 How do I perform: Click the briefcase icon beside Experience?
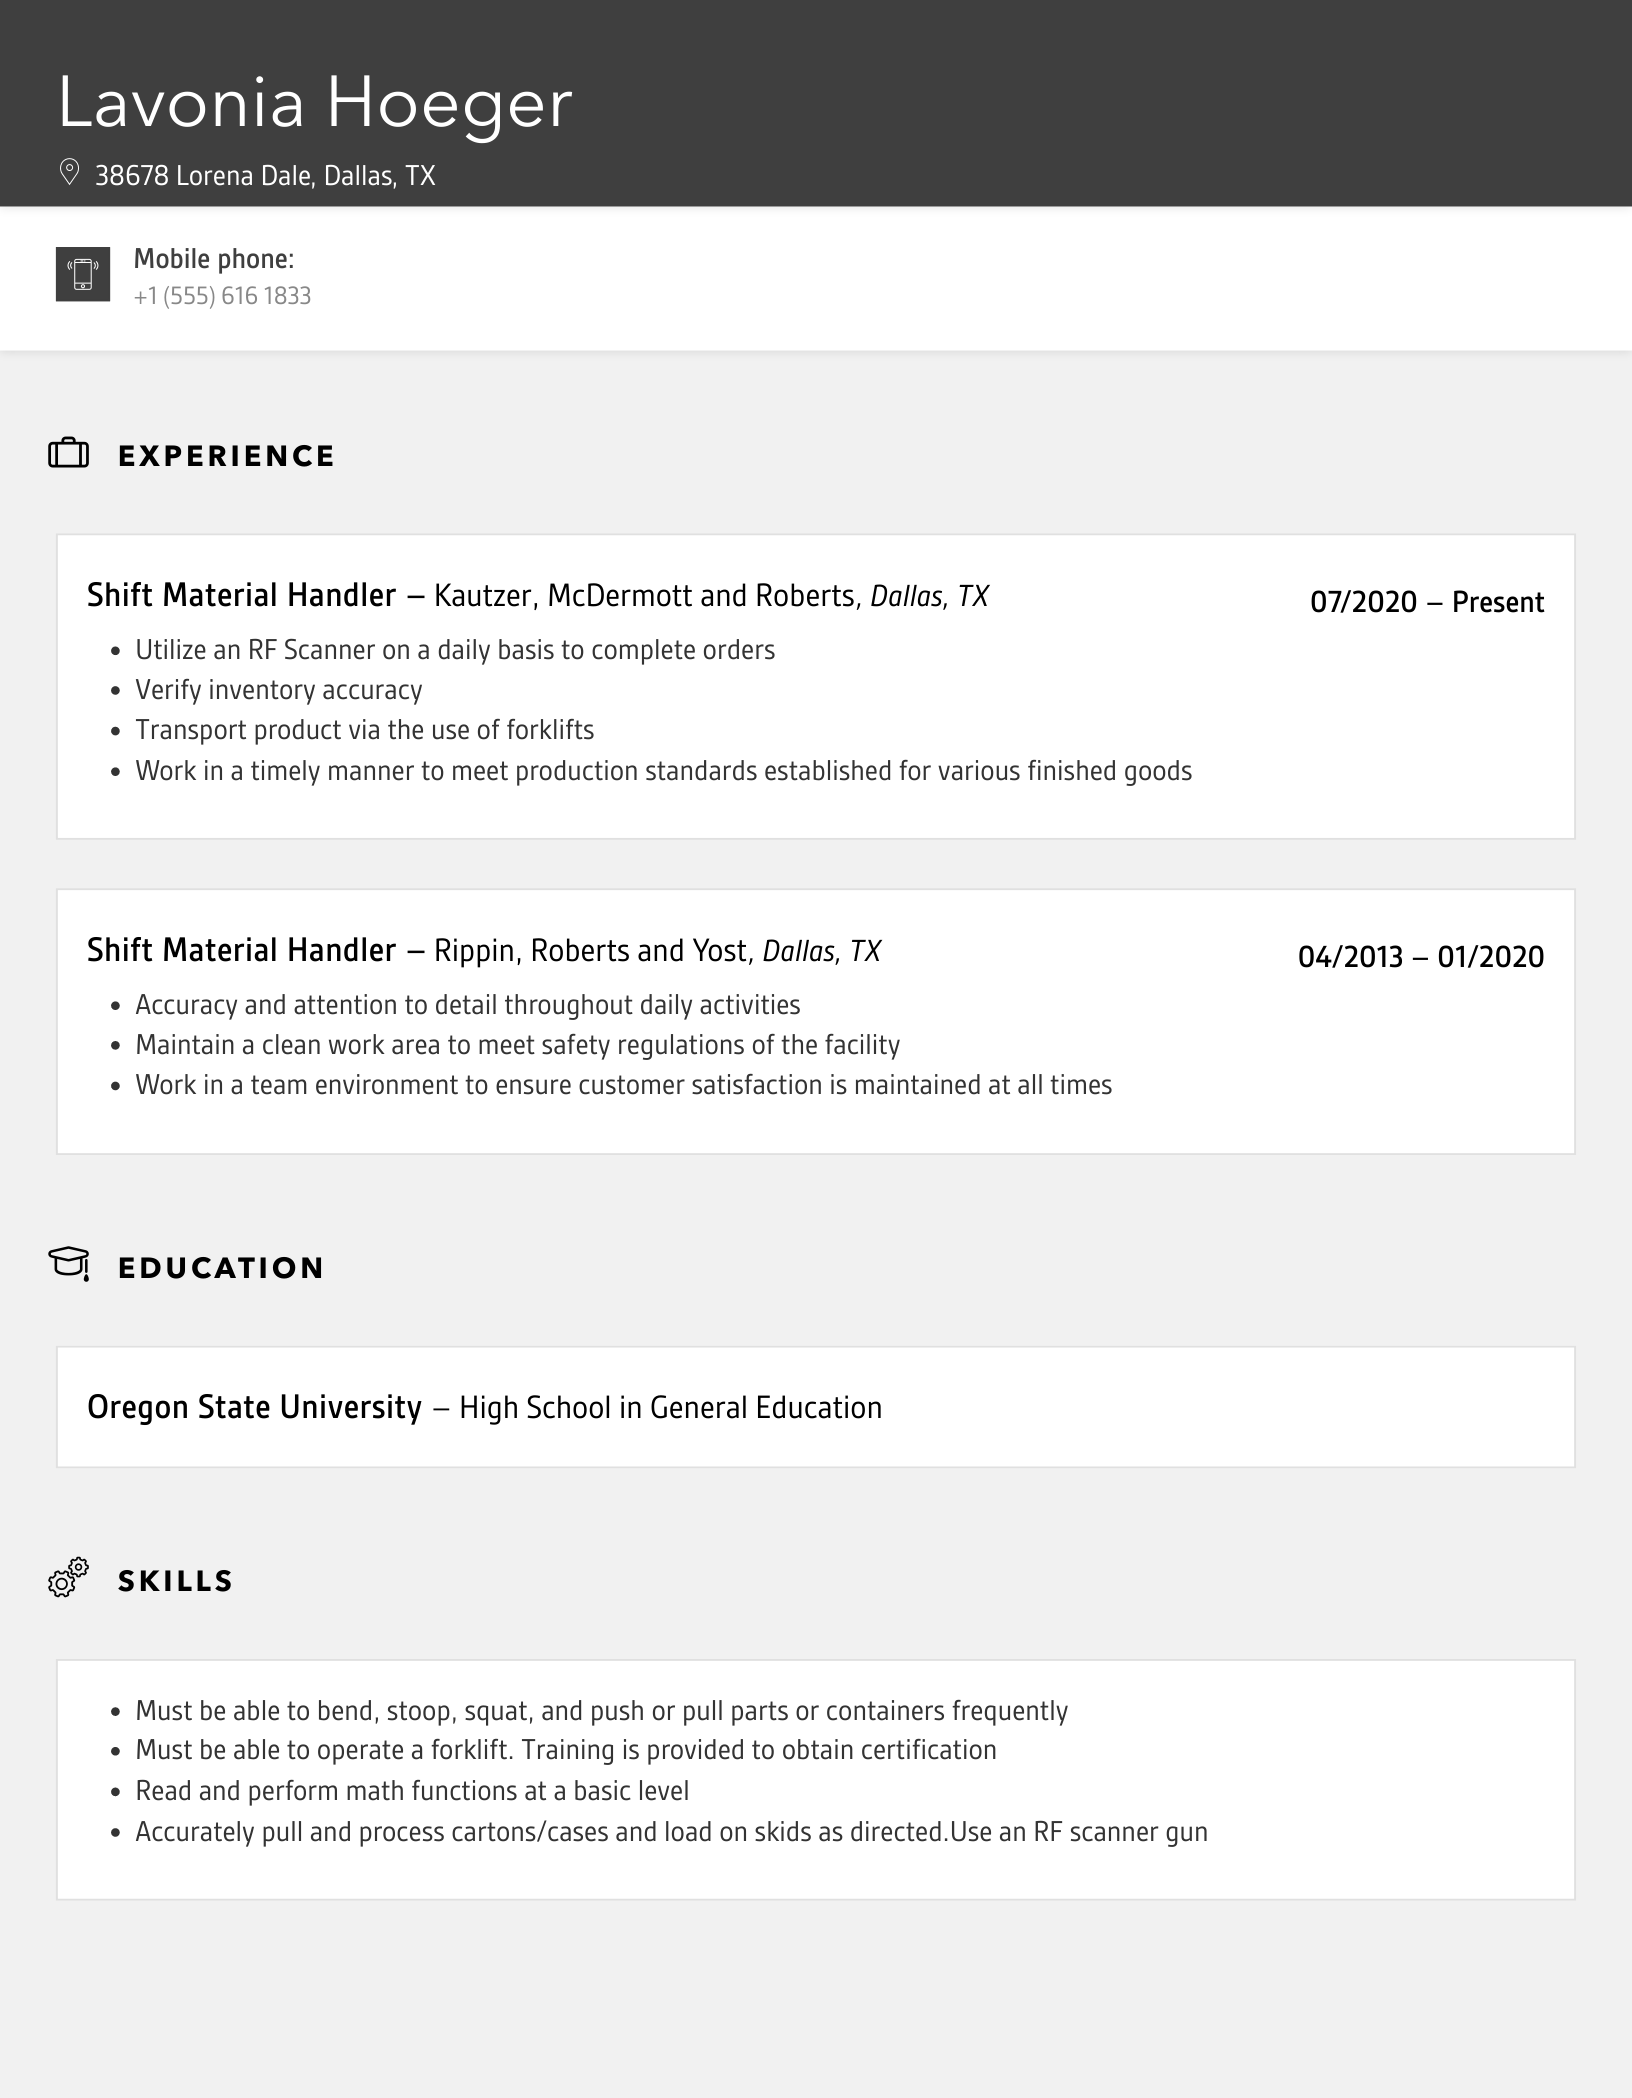pos(69,455)
